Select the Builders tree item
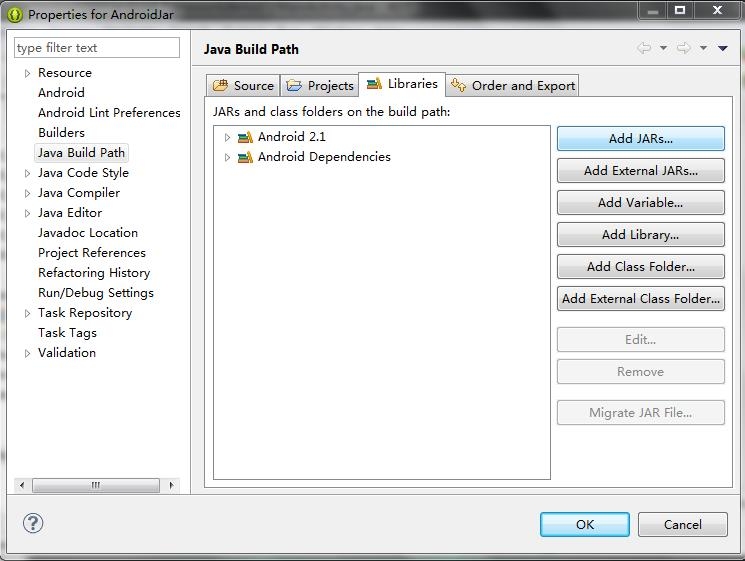 [61, 133]
